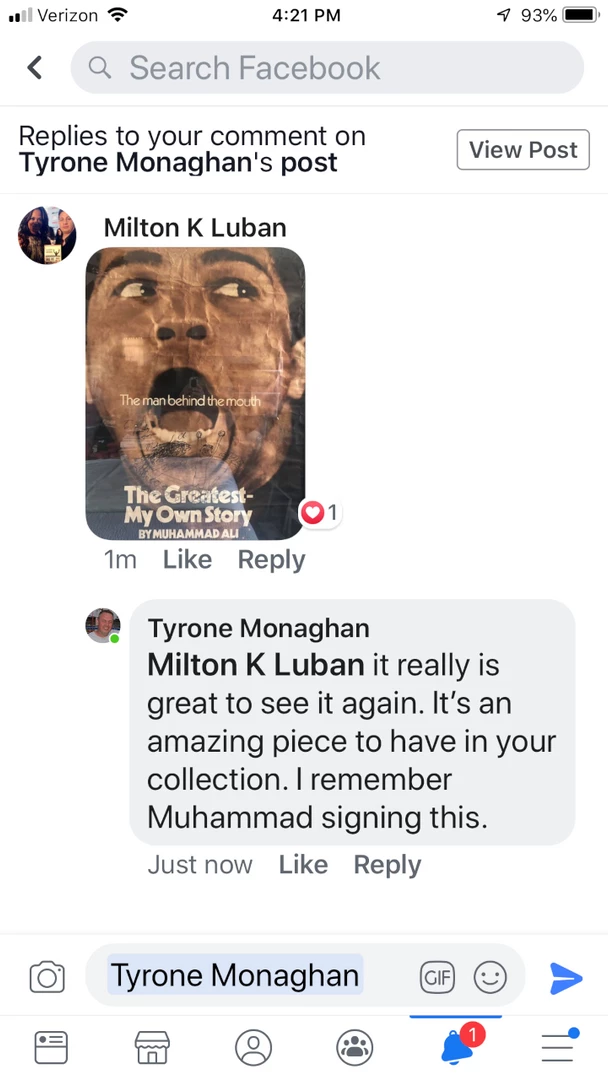Viewport: 608px width, 1080px height.
Task: Like Milton K Luban's photo comment
Action: (x=187, y=560)
